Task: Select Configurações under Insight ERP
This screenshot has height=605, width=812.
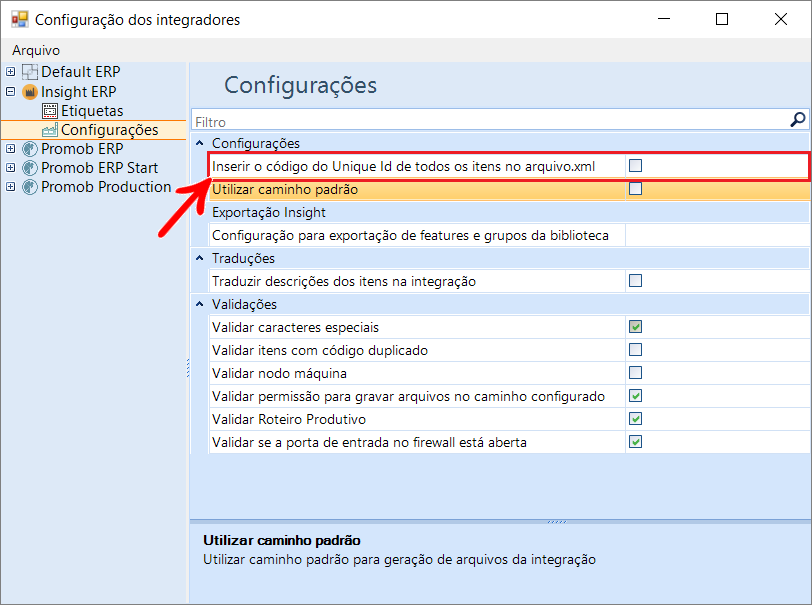Action: pyautogui.click(x=110, y=130)
